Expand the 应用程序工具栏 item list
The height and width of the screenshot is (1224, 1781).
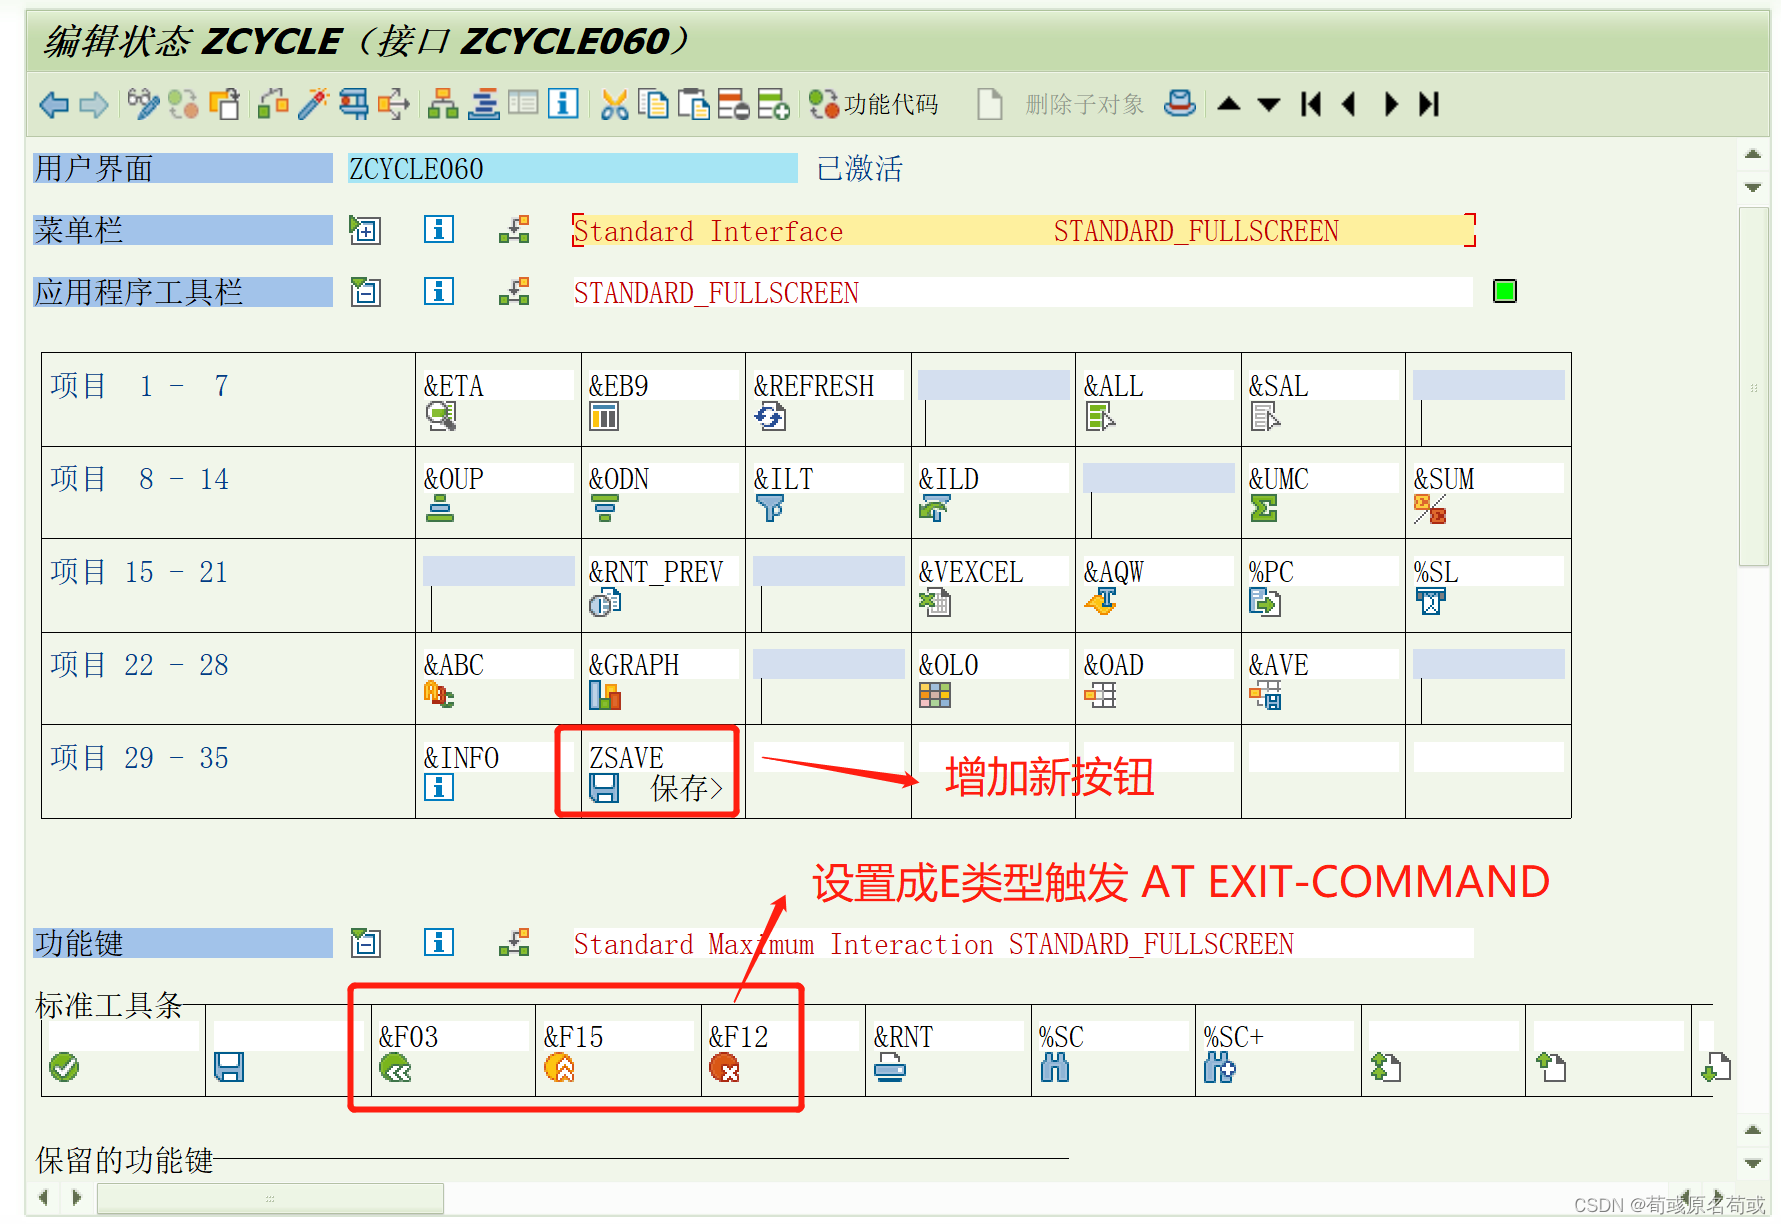pyautogui.click(x=365, y=292)
